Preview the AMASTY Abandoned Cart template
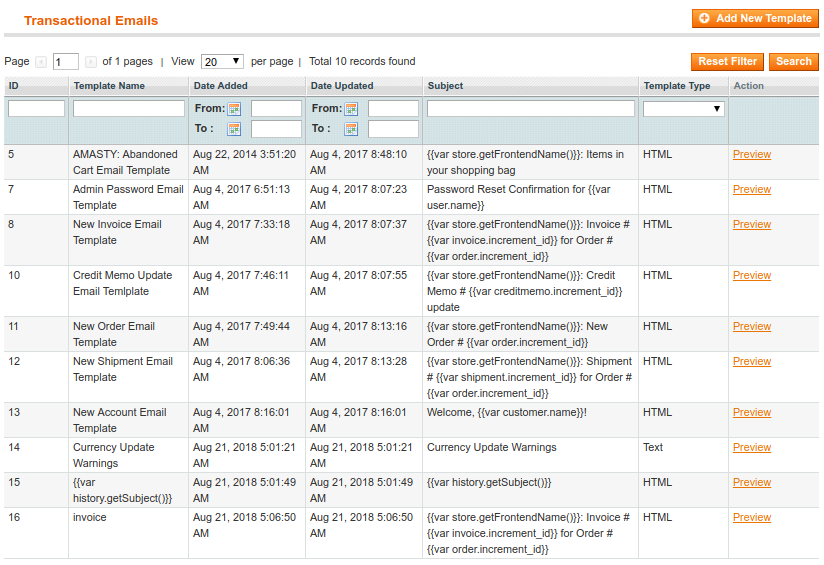The image size is (824, 565). 751,155
